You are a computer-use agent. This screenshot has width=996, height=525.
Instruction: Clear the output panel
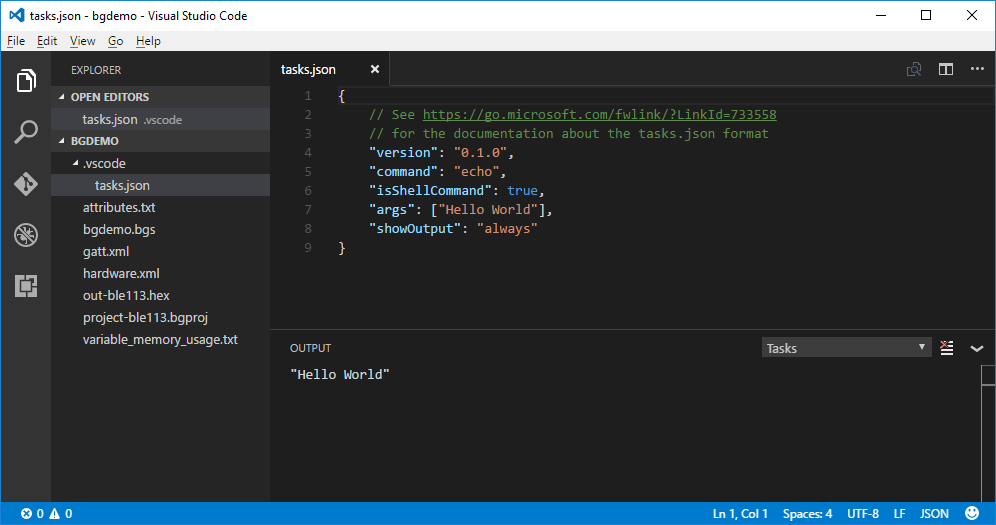946,348
